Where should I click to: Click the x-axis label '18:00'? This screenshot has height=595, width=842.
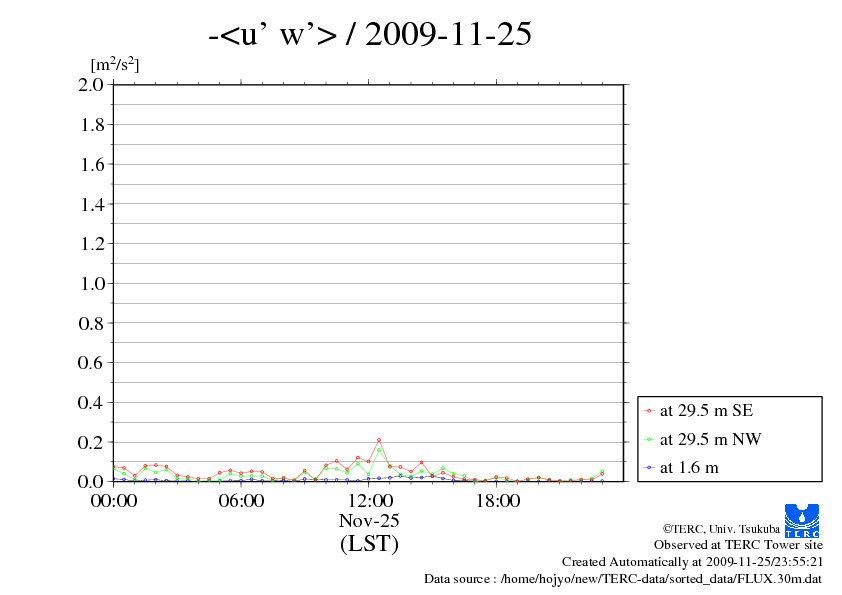pos(497,501)
